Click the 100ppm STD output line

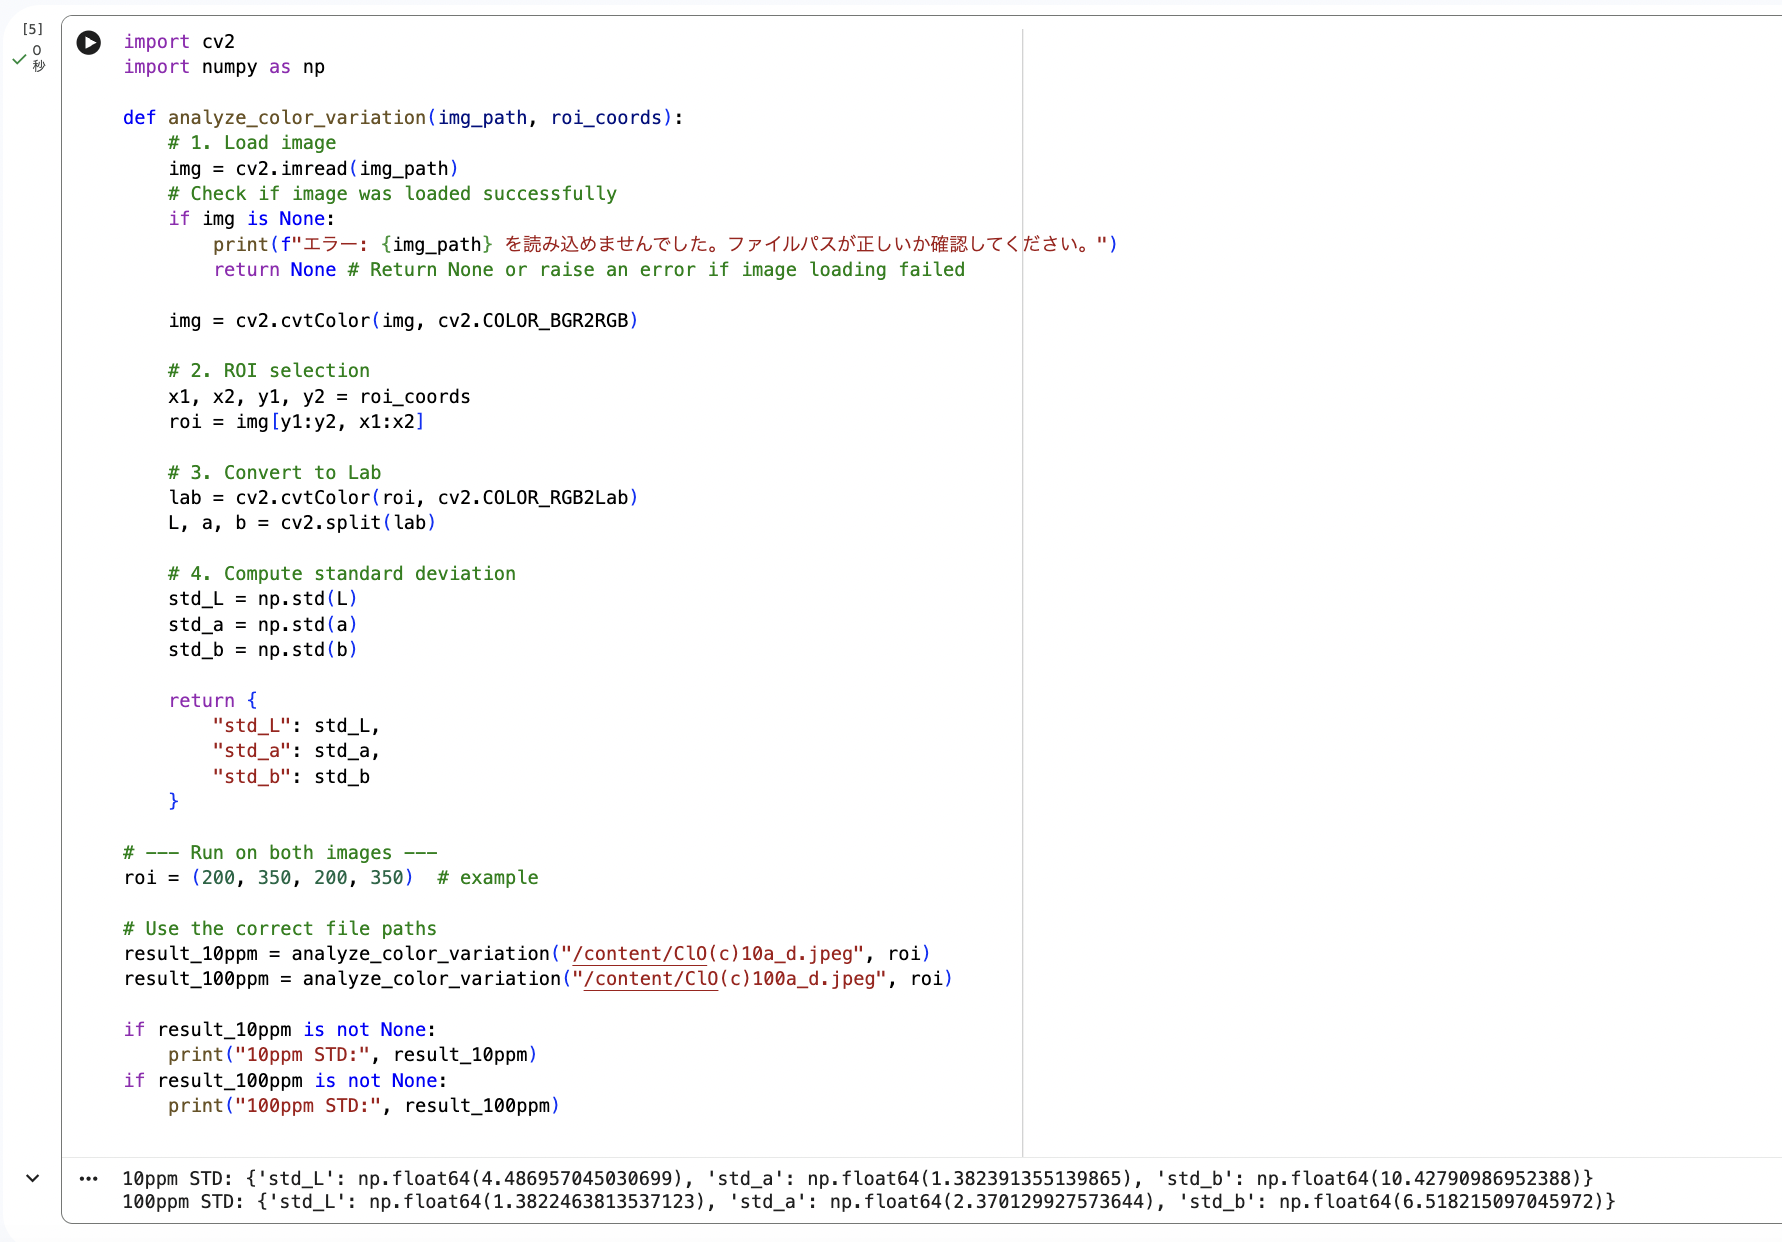400,1202
